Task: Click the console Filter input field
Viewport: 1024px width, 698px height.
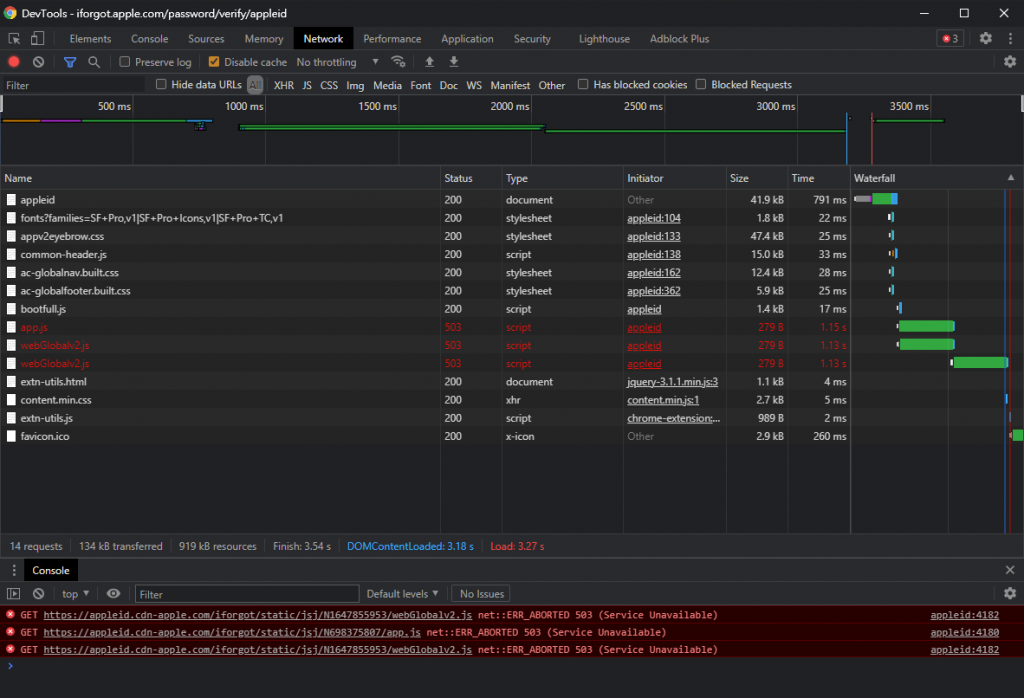Action: pos(247,594)
